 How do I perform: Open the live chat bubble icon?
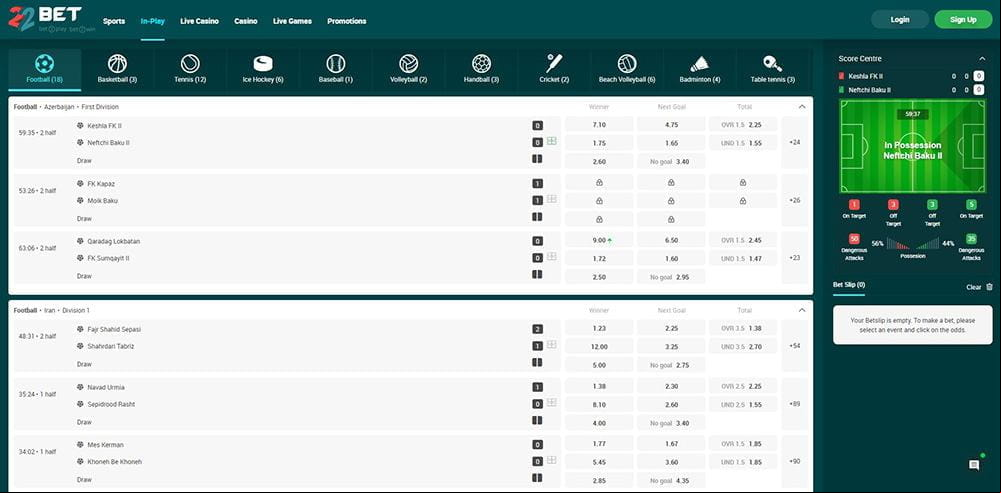point(974,466)
